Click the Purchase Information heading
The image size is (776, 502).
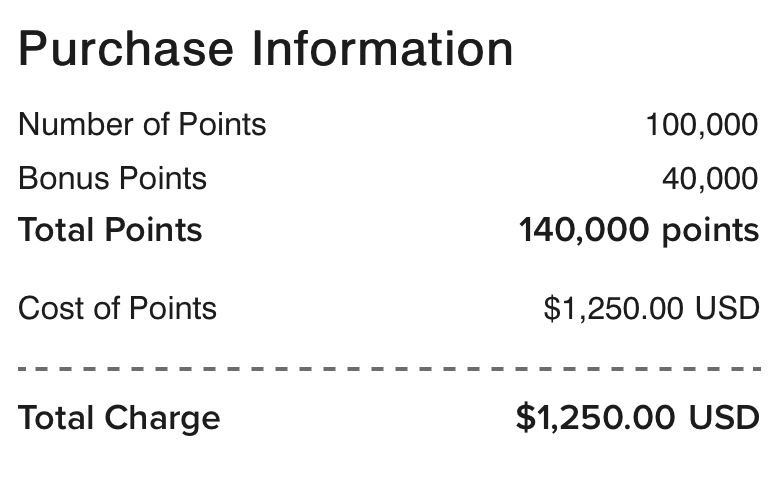click(x=265, y=49)
